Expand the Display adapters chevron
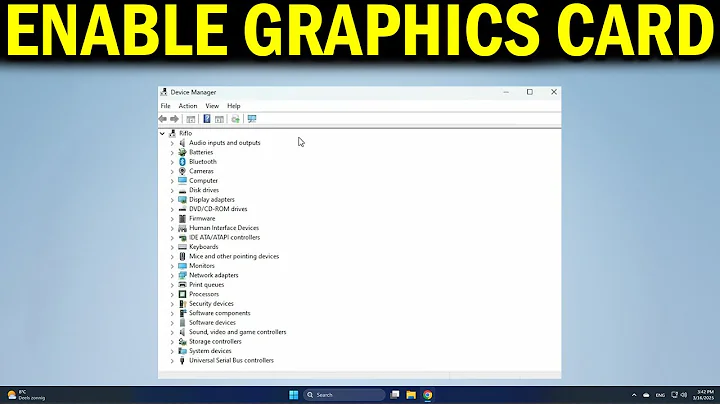 (x=172, y=200)
